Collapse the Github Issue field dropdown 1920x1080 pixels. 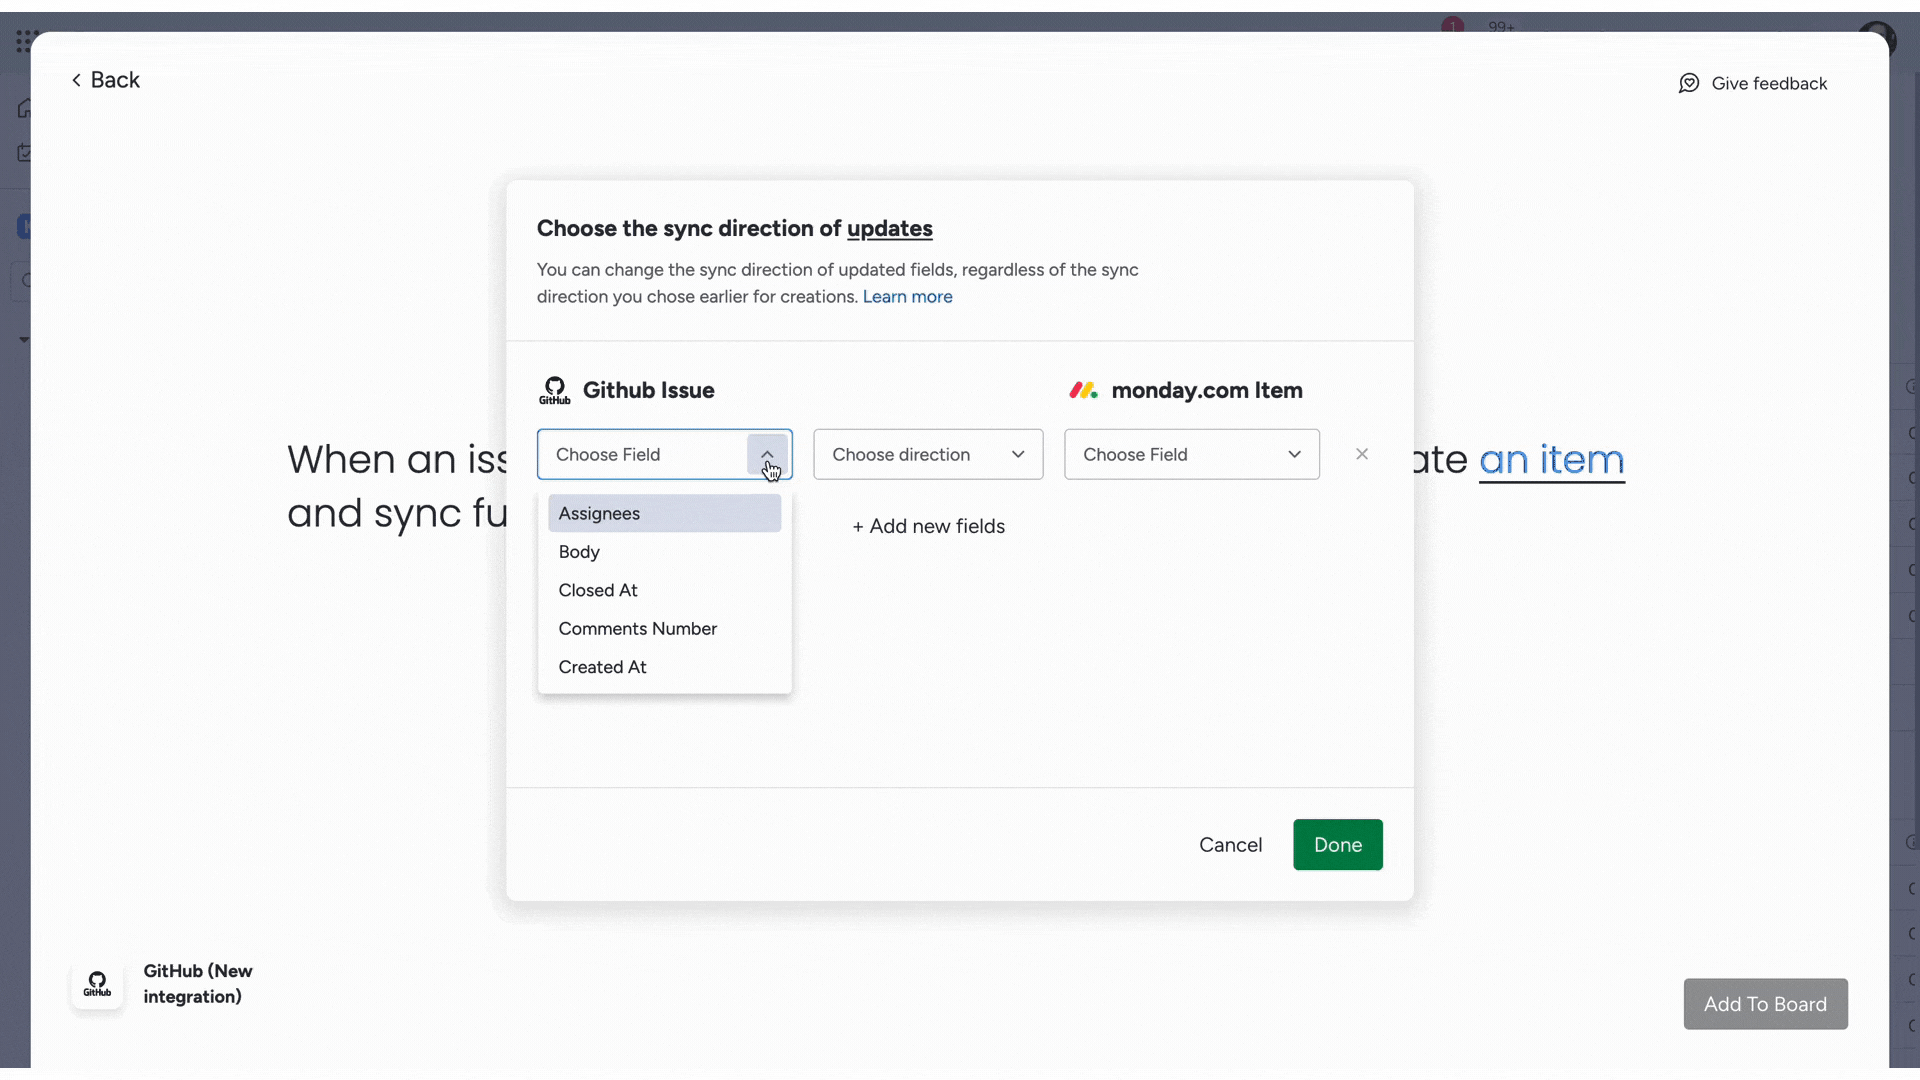point(767,454)
